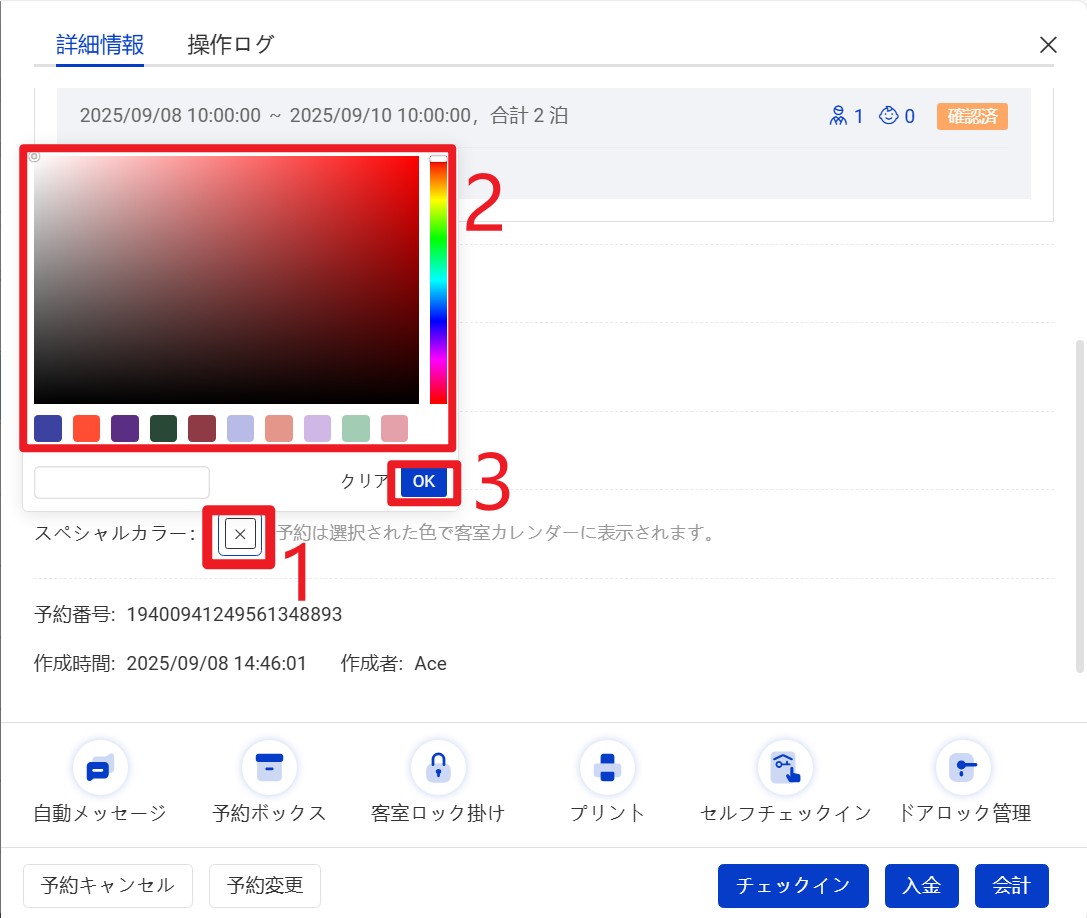Click the 予約変更 button
The width and height of the screenshot is (1087, 918).
coord(264,885)
